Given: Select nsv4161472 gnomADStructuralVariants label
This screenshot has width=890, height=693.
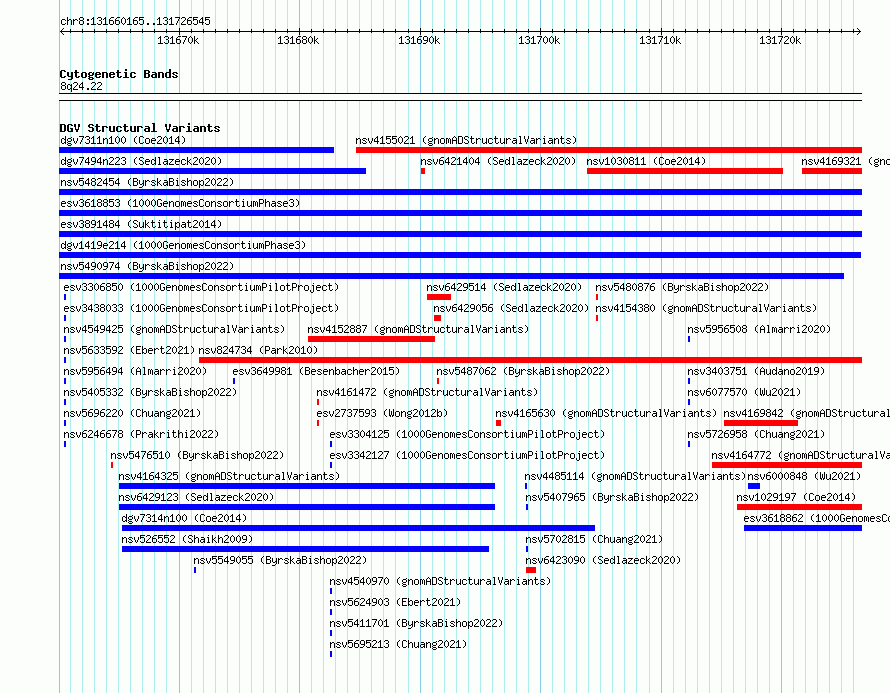Looking at the screenshot, I should click(x=427, y=392).
